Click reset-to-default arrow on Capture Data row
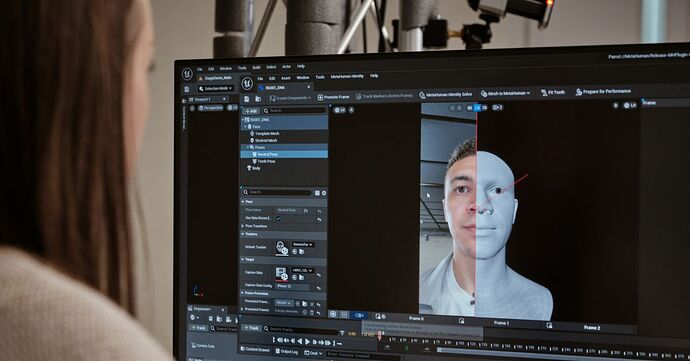Image resolution: width=690 pixels, height=361 pixels. click(319, 275)
